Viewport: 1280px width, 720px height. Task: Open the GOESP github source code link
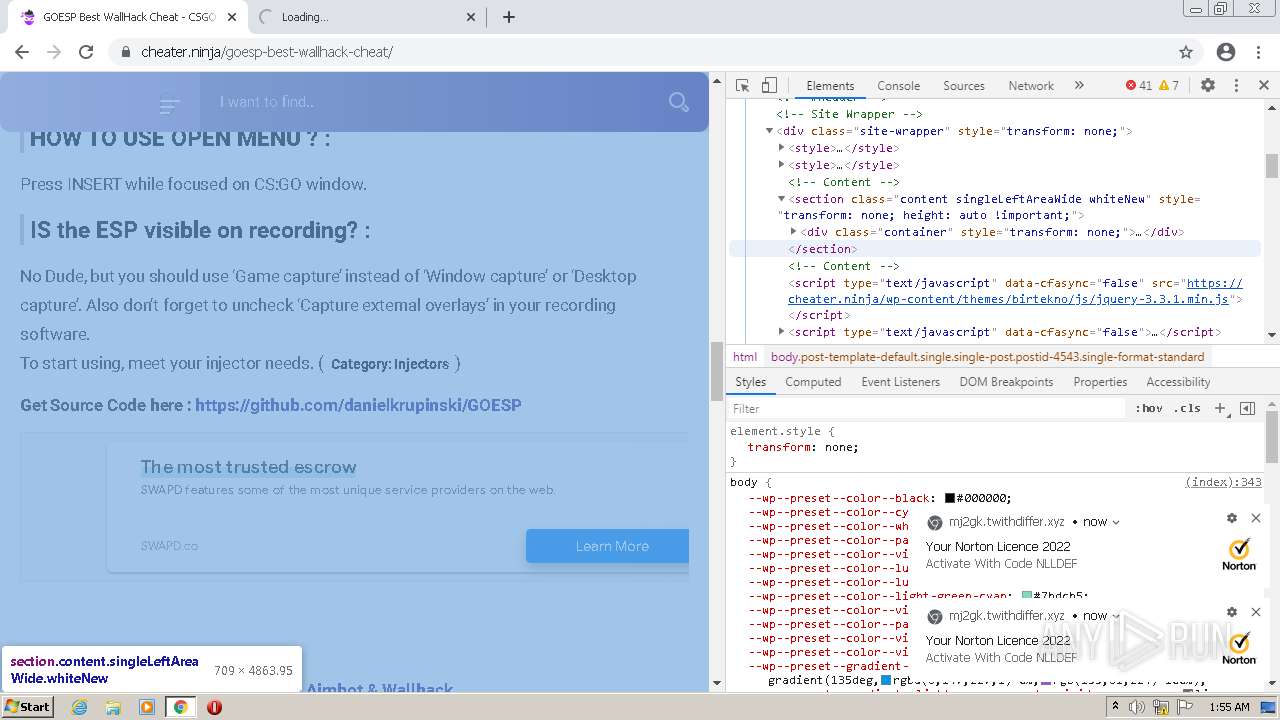pyautogui.click(x=358, y=405)
